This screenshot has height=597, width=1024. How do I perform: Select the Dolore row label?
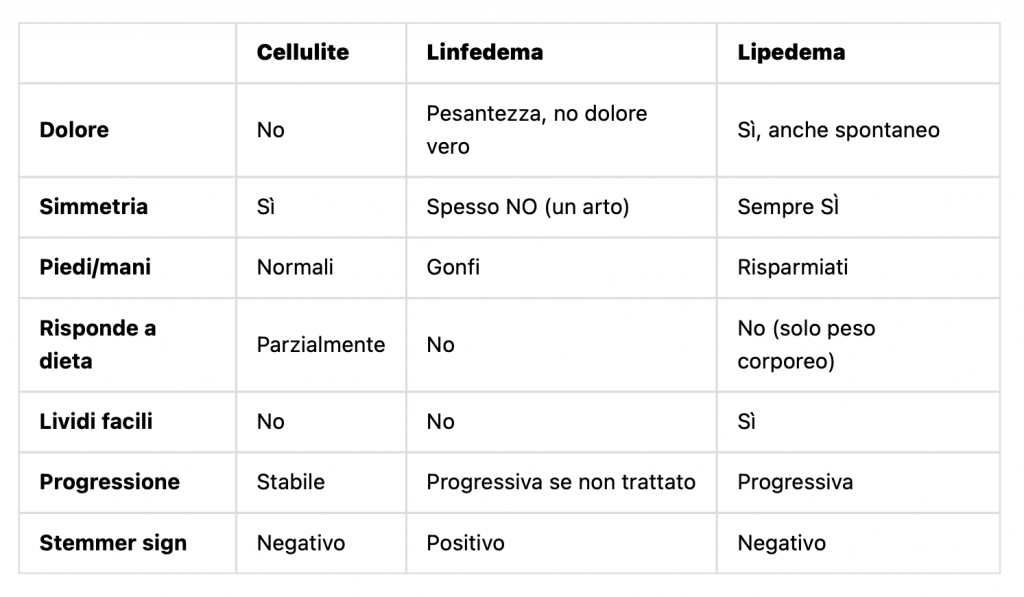coord(74,130)
